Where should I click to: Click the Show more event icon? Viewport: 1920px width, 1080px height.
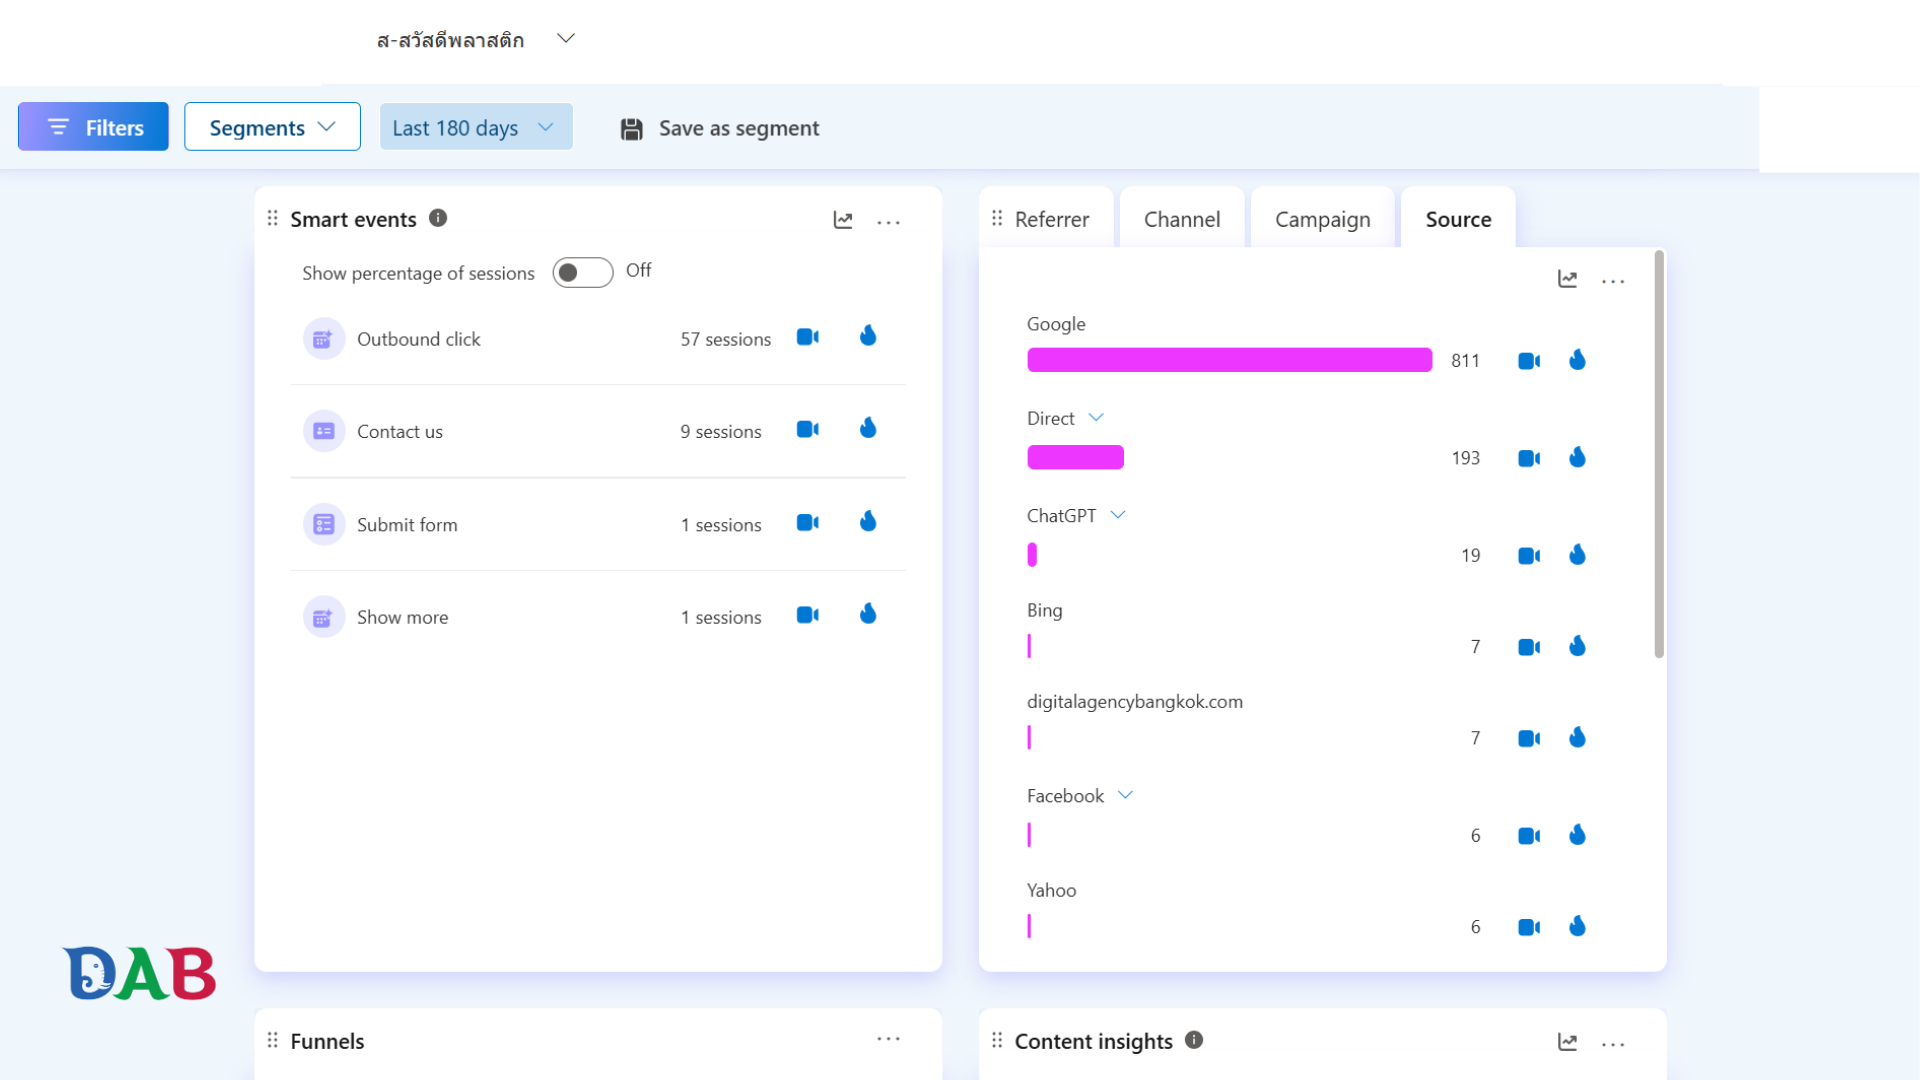coord(323,617)
